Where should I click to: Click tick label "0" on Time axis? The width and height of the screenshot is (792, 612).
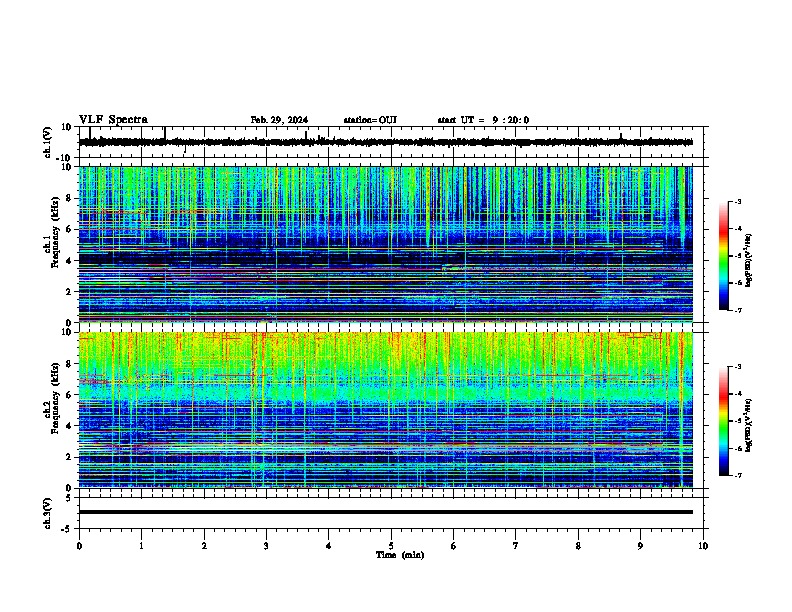coord(79,546)
